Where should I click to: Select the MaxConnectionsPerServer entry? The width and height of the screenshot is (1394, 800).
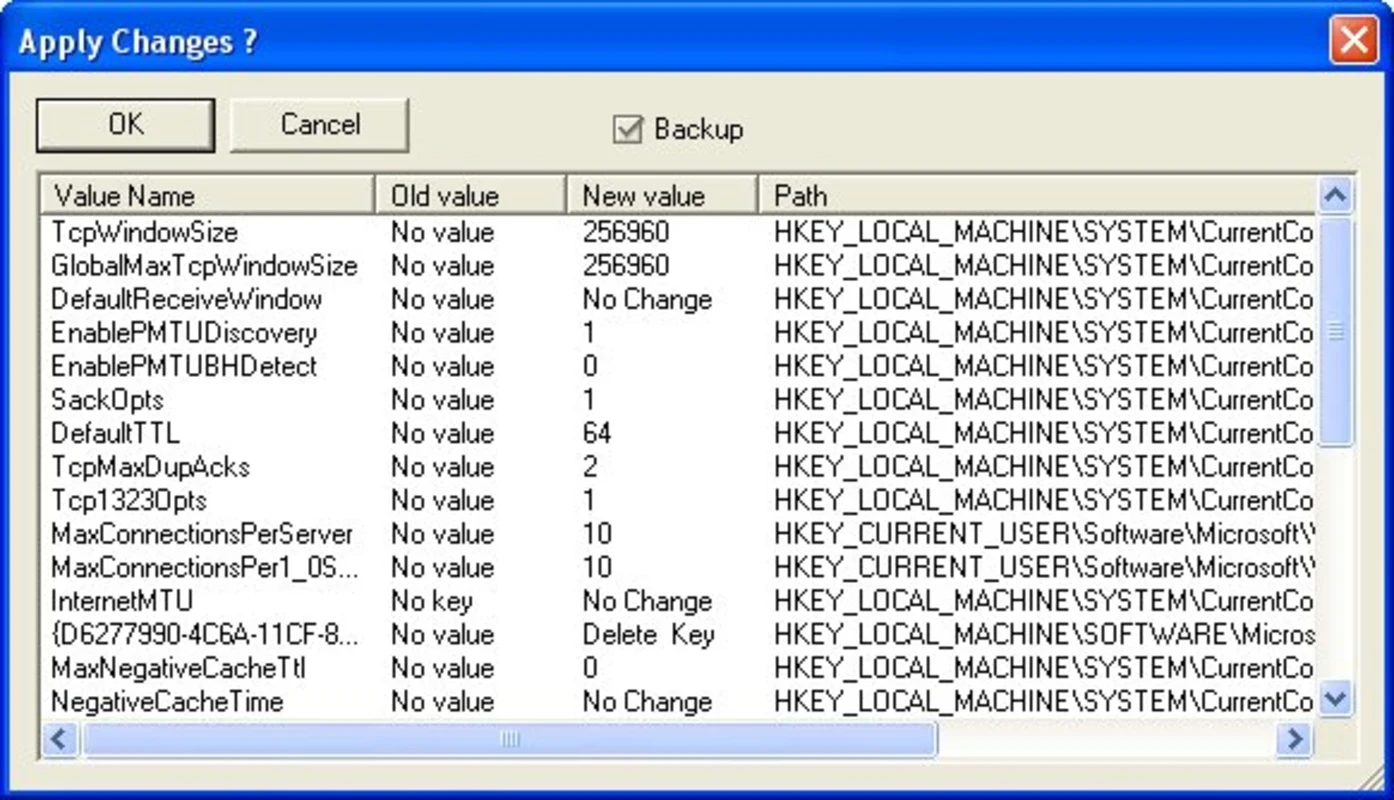pyautogui.click(x=680, y=534)
